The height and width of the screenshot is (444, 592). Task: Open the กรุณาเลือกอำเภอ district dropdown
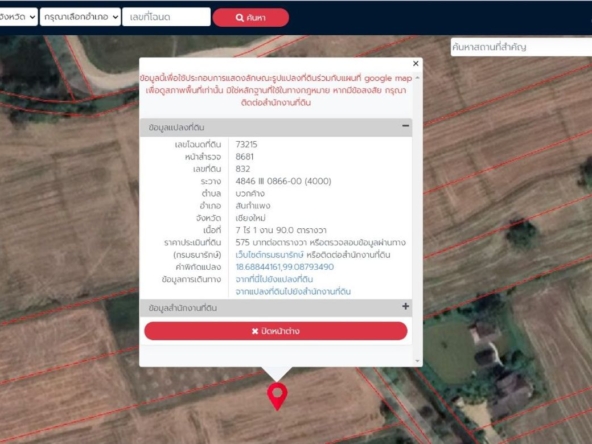tap(80, 17)
